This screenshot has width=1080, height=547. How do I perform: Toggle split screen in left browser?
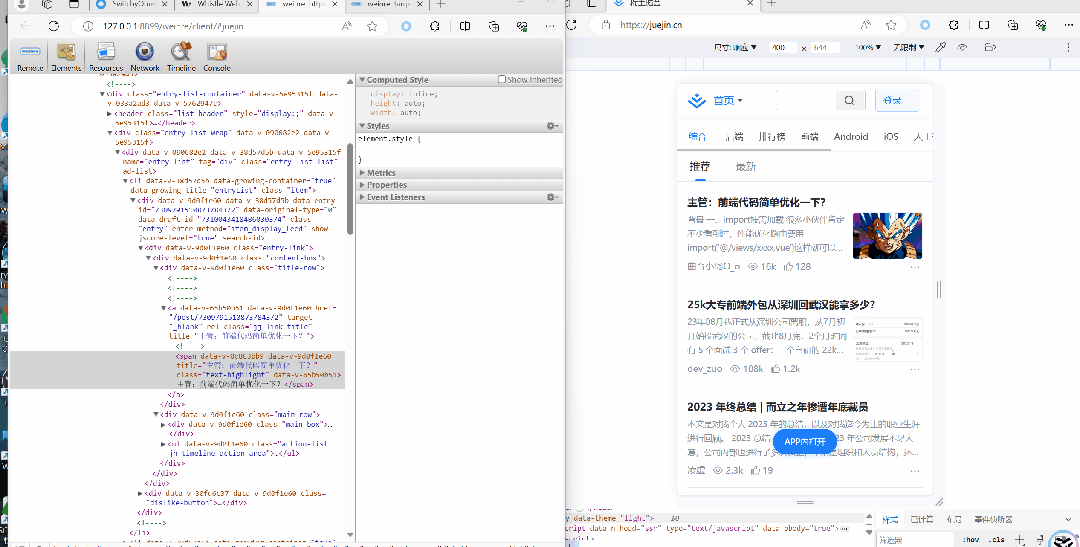point(465,26)
